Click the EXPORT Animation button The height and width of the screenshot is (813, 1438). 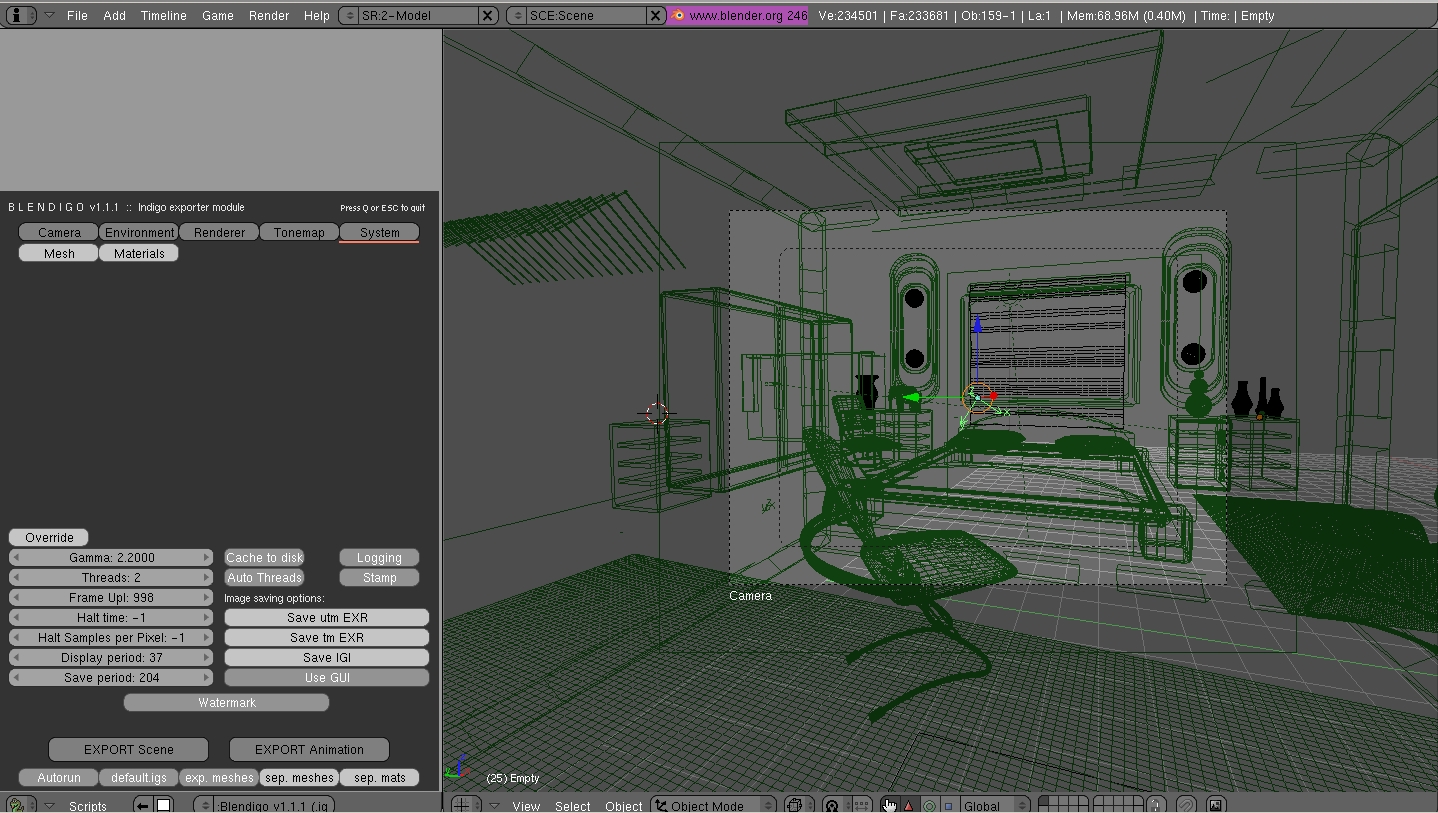(x=309, y=749)
